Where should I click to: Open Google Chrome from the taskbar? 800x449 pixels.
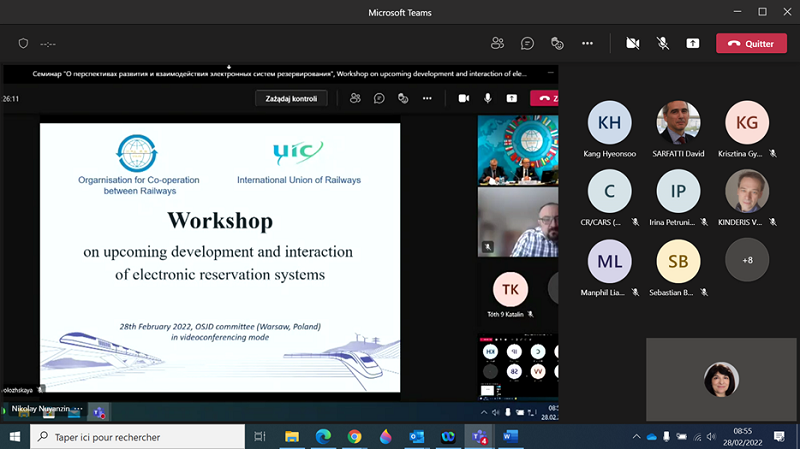[x=354, y=437]
